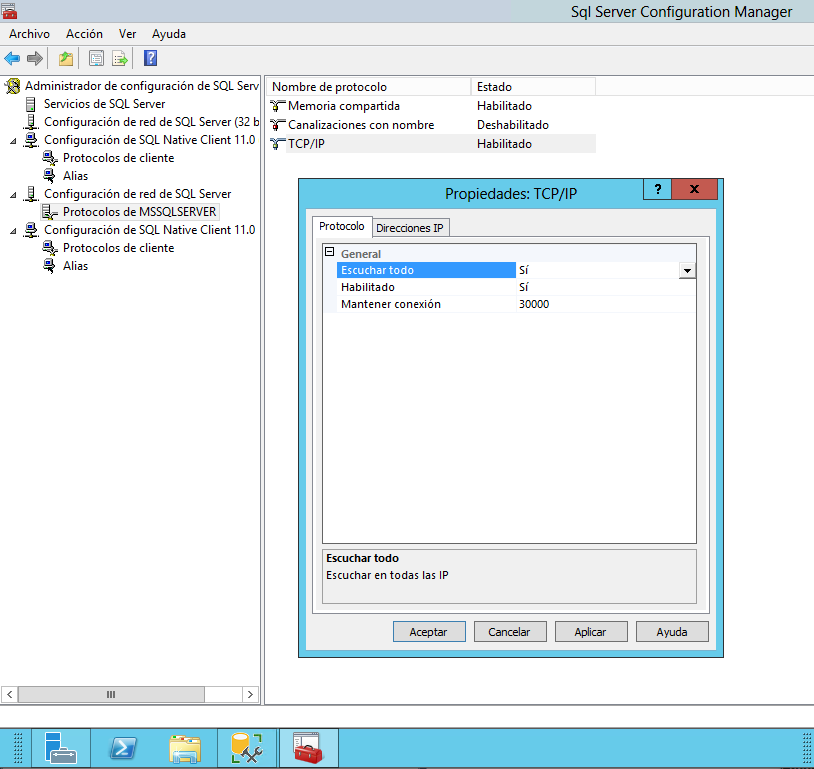Switch to the Direcciones IP tab
The width and height of the screenshot is (814, 769).
coord(410,227)
